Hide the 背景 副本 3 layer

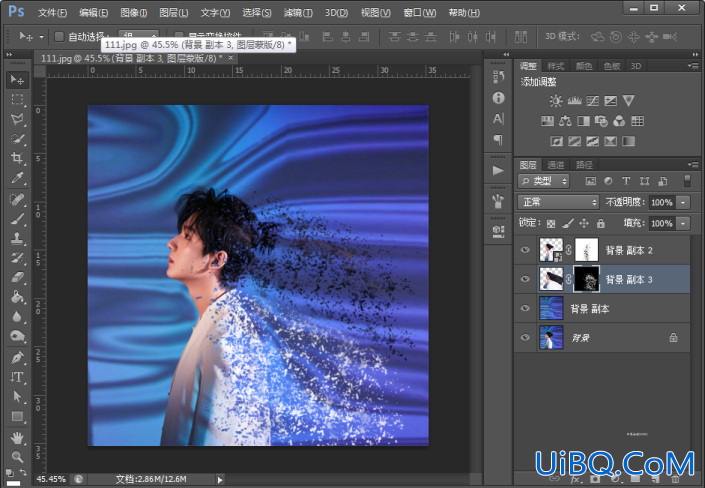pos(525,279)
